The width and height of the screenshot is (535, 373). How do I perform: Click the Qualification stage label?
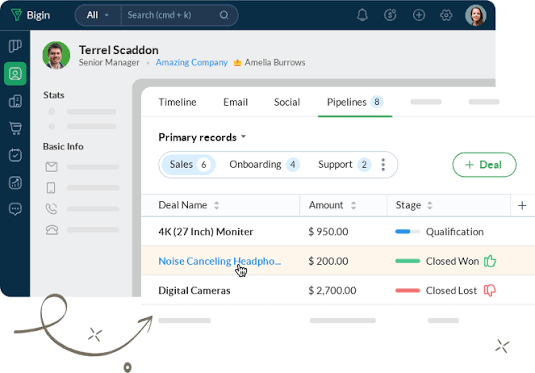454,232
